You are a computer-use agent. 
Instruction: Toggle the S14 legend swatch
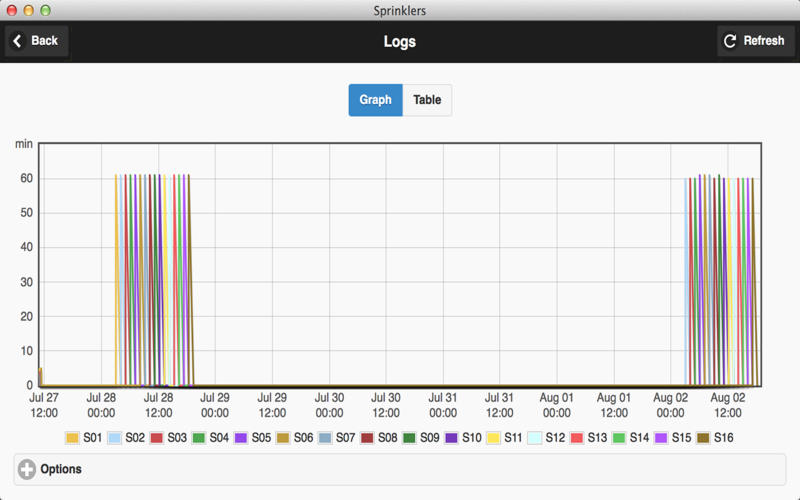coord(618,438)
